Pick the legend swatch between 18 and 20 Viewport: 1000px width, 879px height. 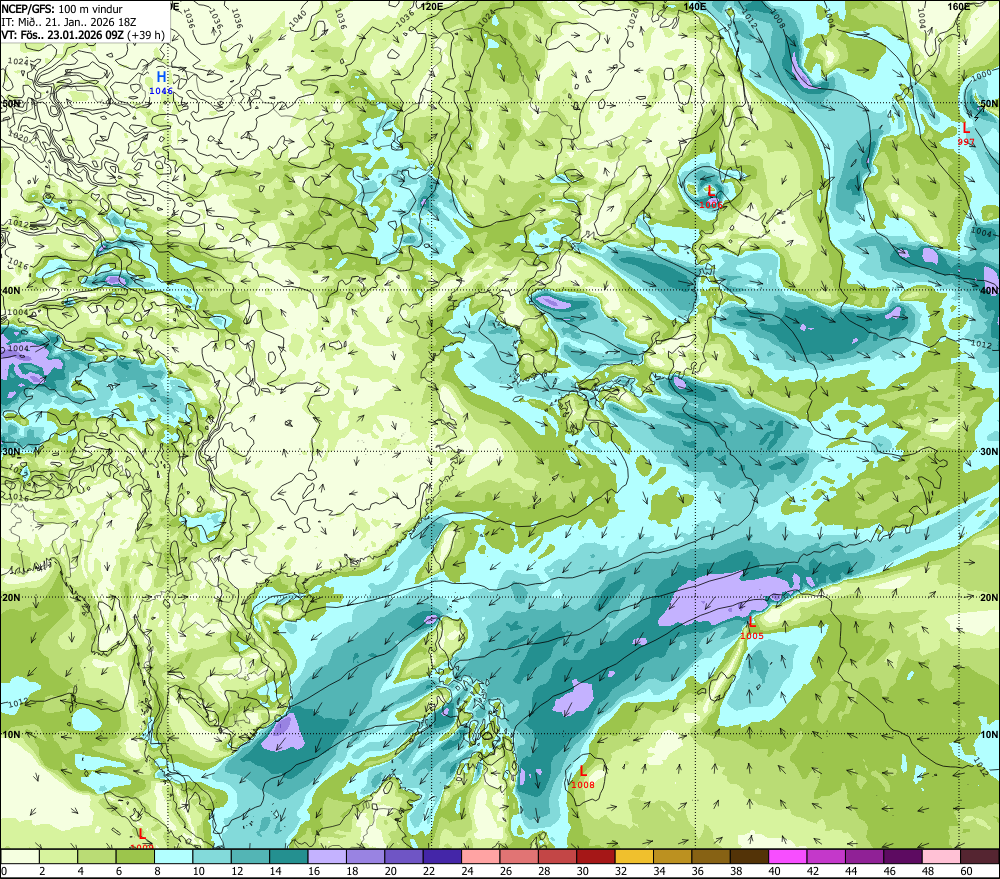click(x=365, y=856)
